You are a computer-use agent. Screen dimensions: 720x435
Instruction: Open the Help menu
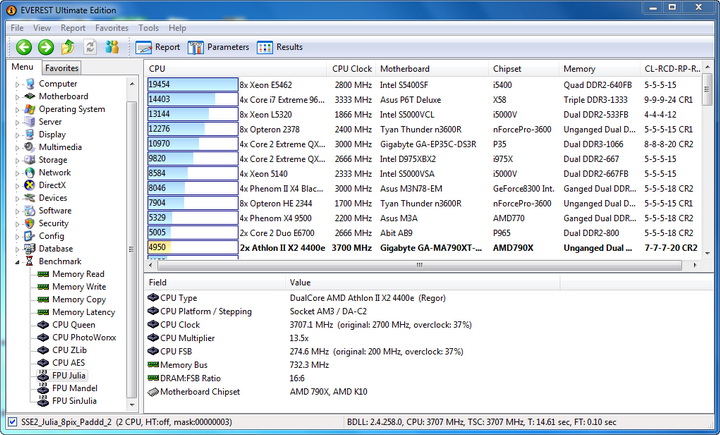point(177,28)
